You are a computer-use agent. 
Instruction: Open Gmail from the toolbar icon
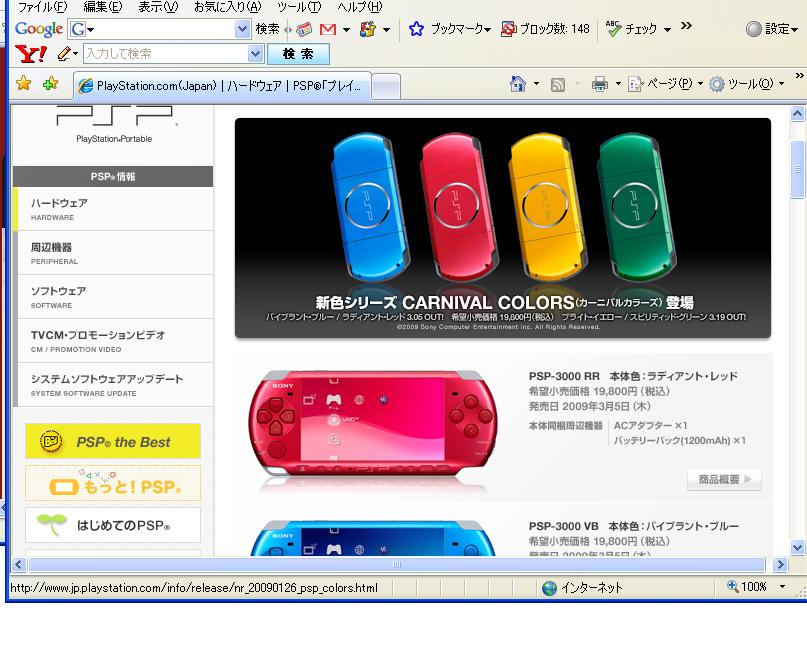(x=328, y=29)
